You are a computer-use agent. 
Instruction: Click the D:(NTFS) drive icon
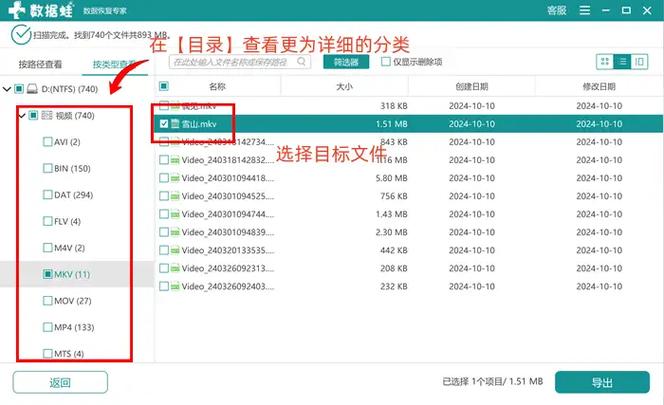(x=32, y=89)
